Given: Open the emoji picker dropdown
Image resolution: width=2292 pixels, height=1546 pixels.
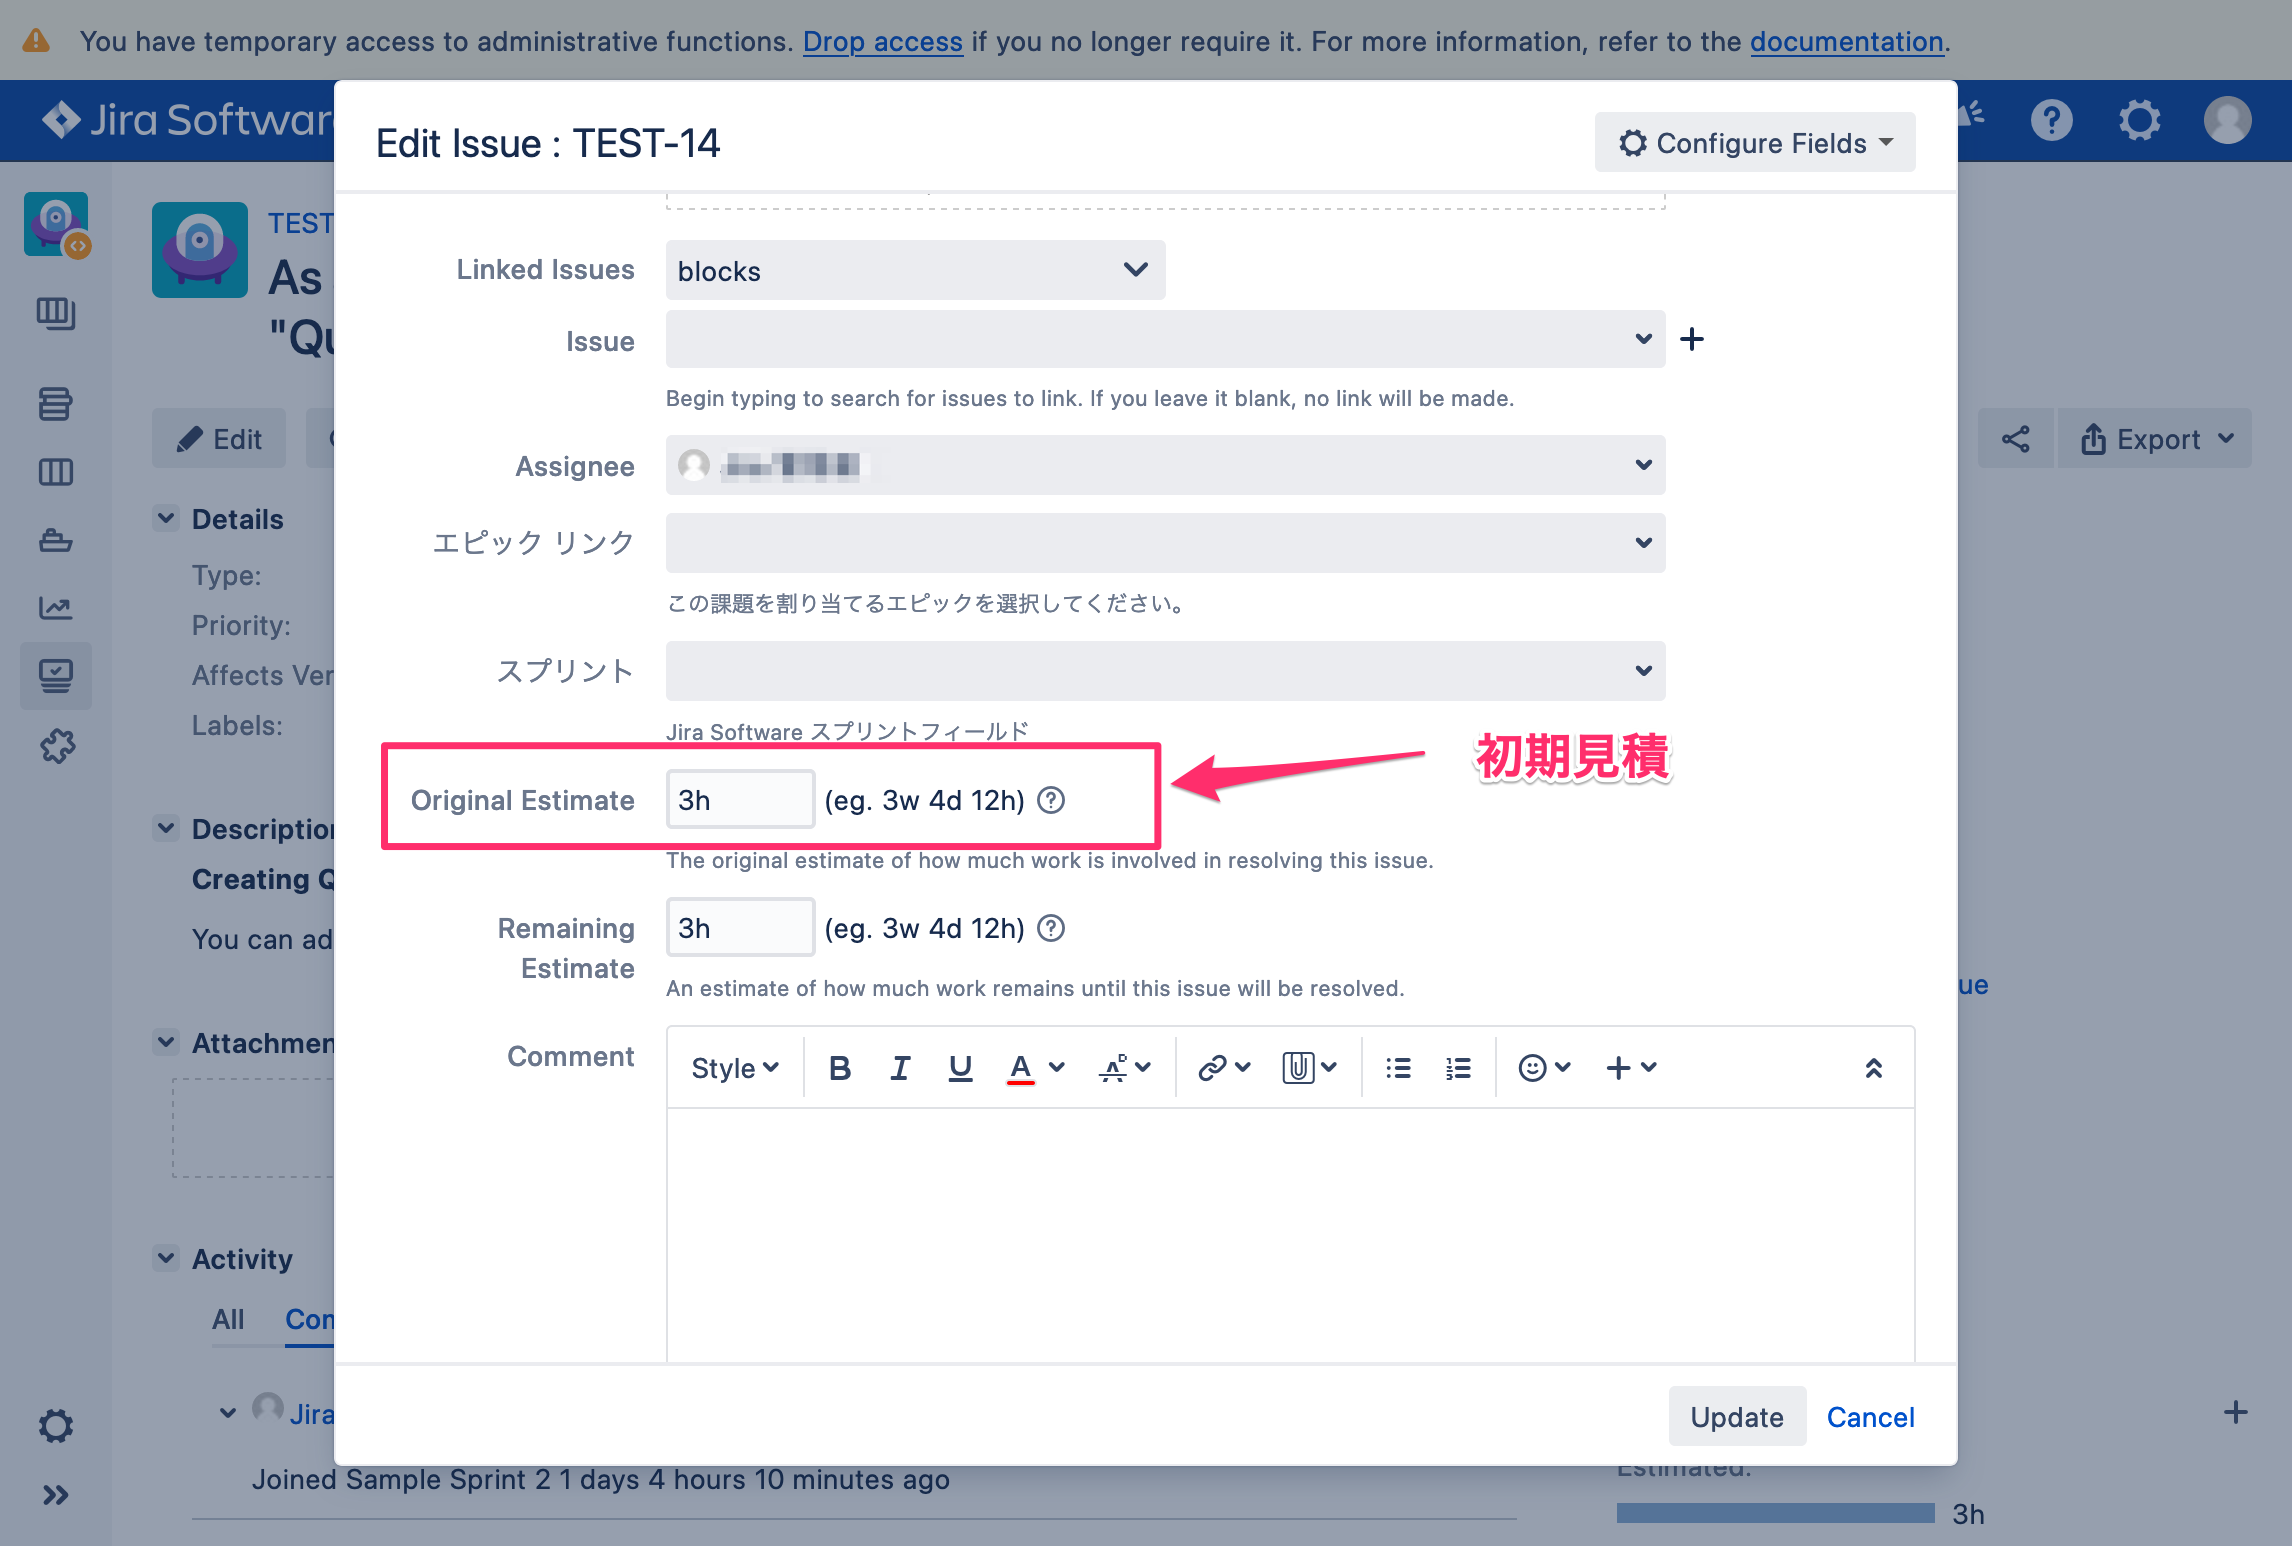Looking at the screenshot, I should coord(1544,1068).
